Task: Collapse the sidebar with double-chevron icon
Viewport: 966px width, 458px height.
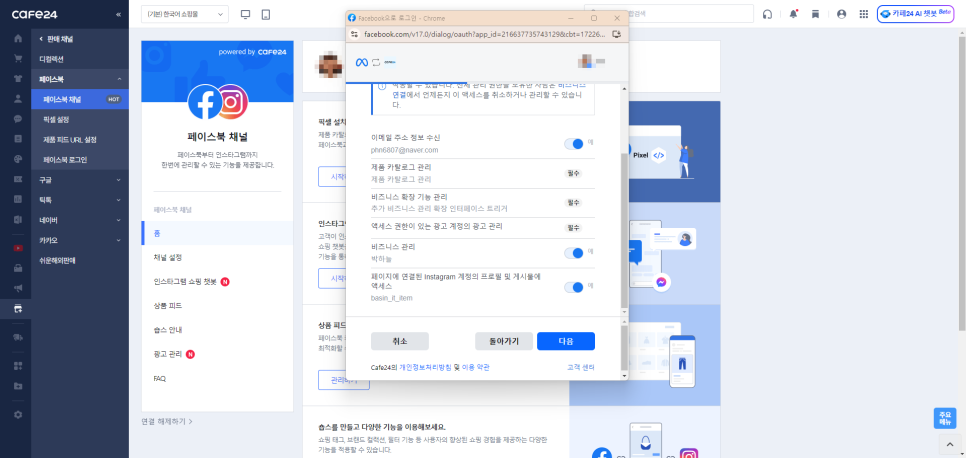Action: tap(118, 14)
